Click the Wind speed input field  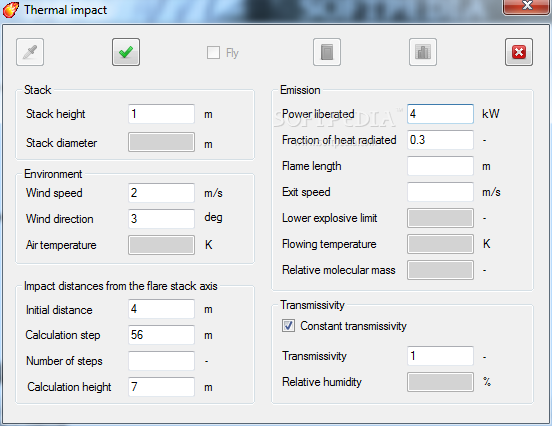(x=162, y=193)
